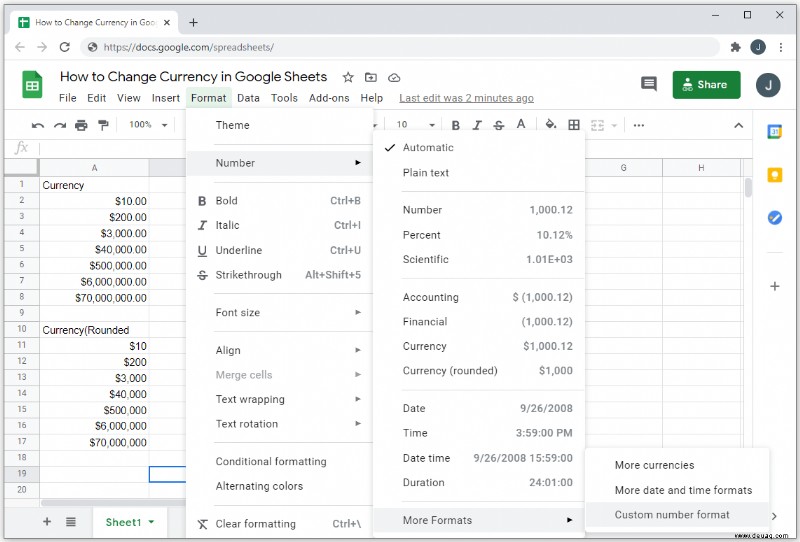Open the Sheet1 tab dropdown arrow
Image resolution: width=800 pixels, height=542 pixels.
(151, 522)
